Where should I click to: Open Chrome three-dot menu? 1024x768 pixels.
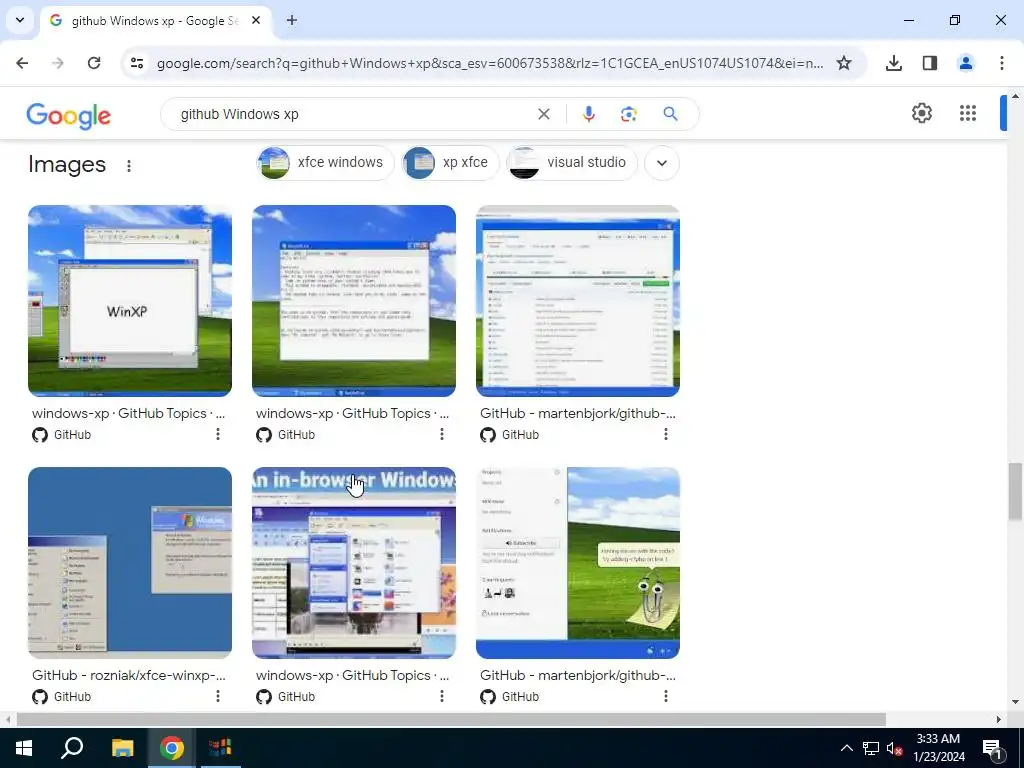tap(1002, 63)
